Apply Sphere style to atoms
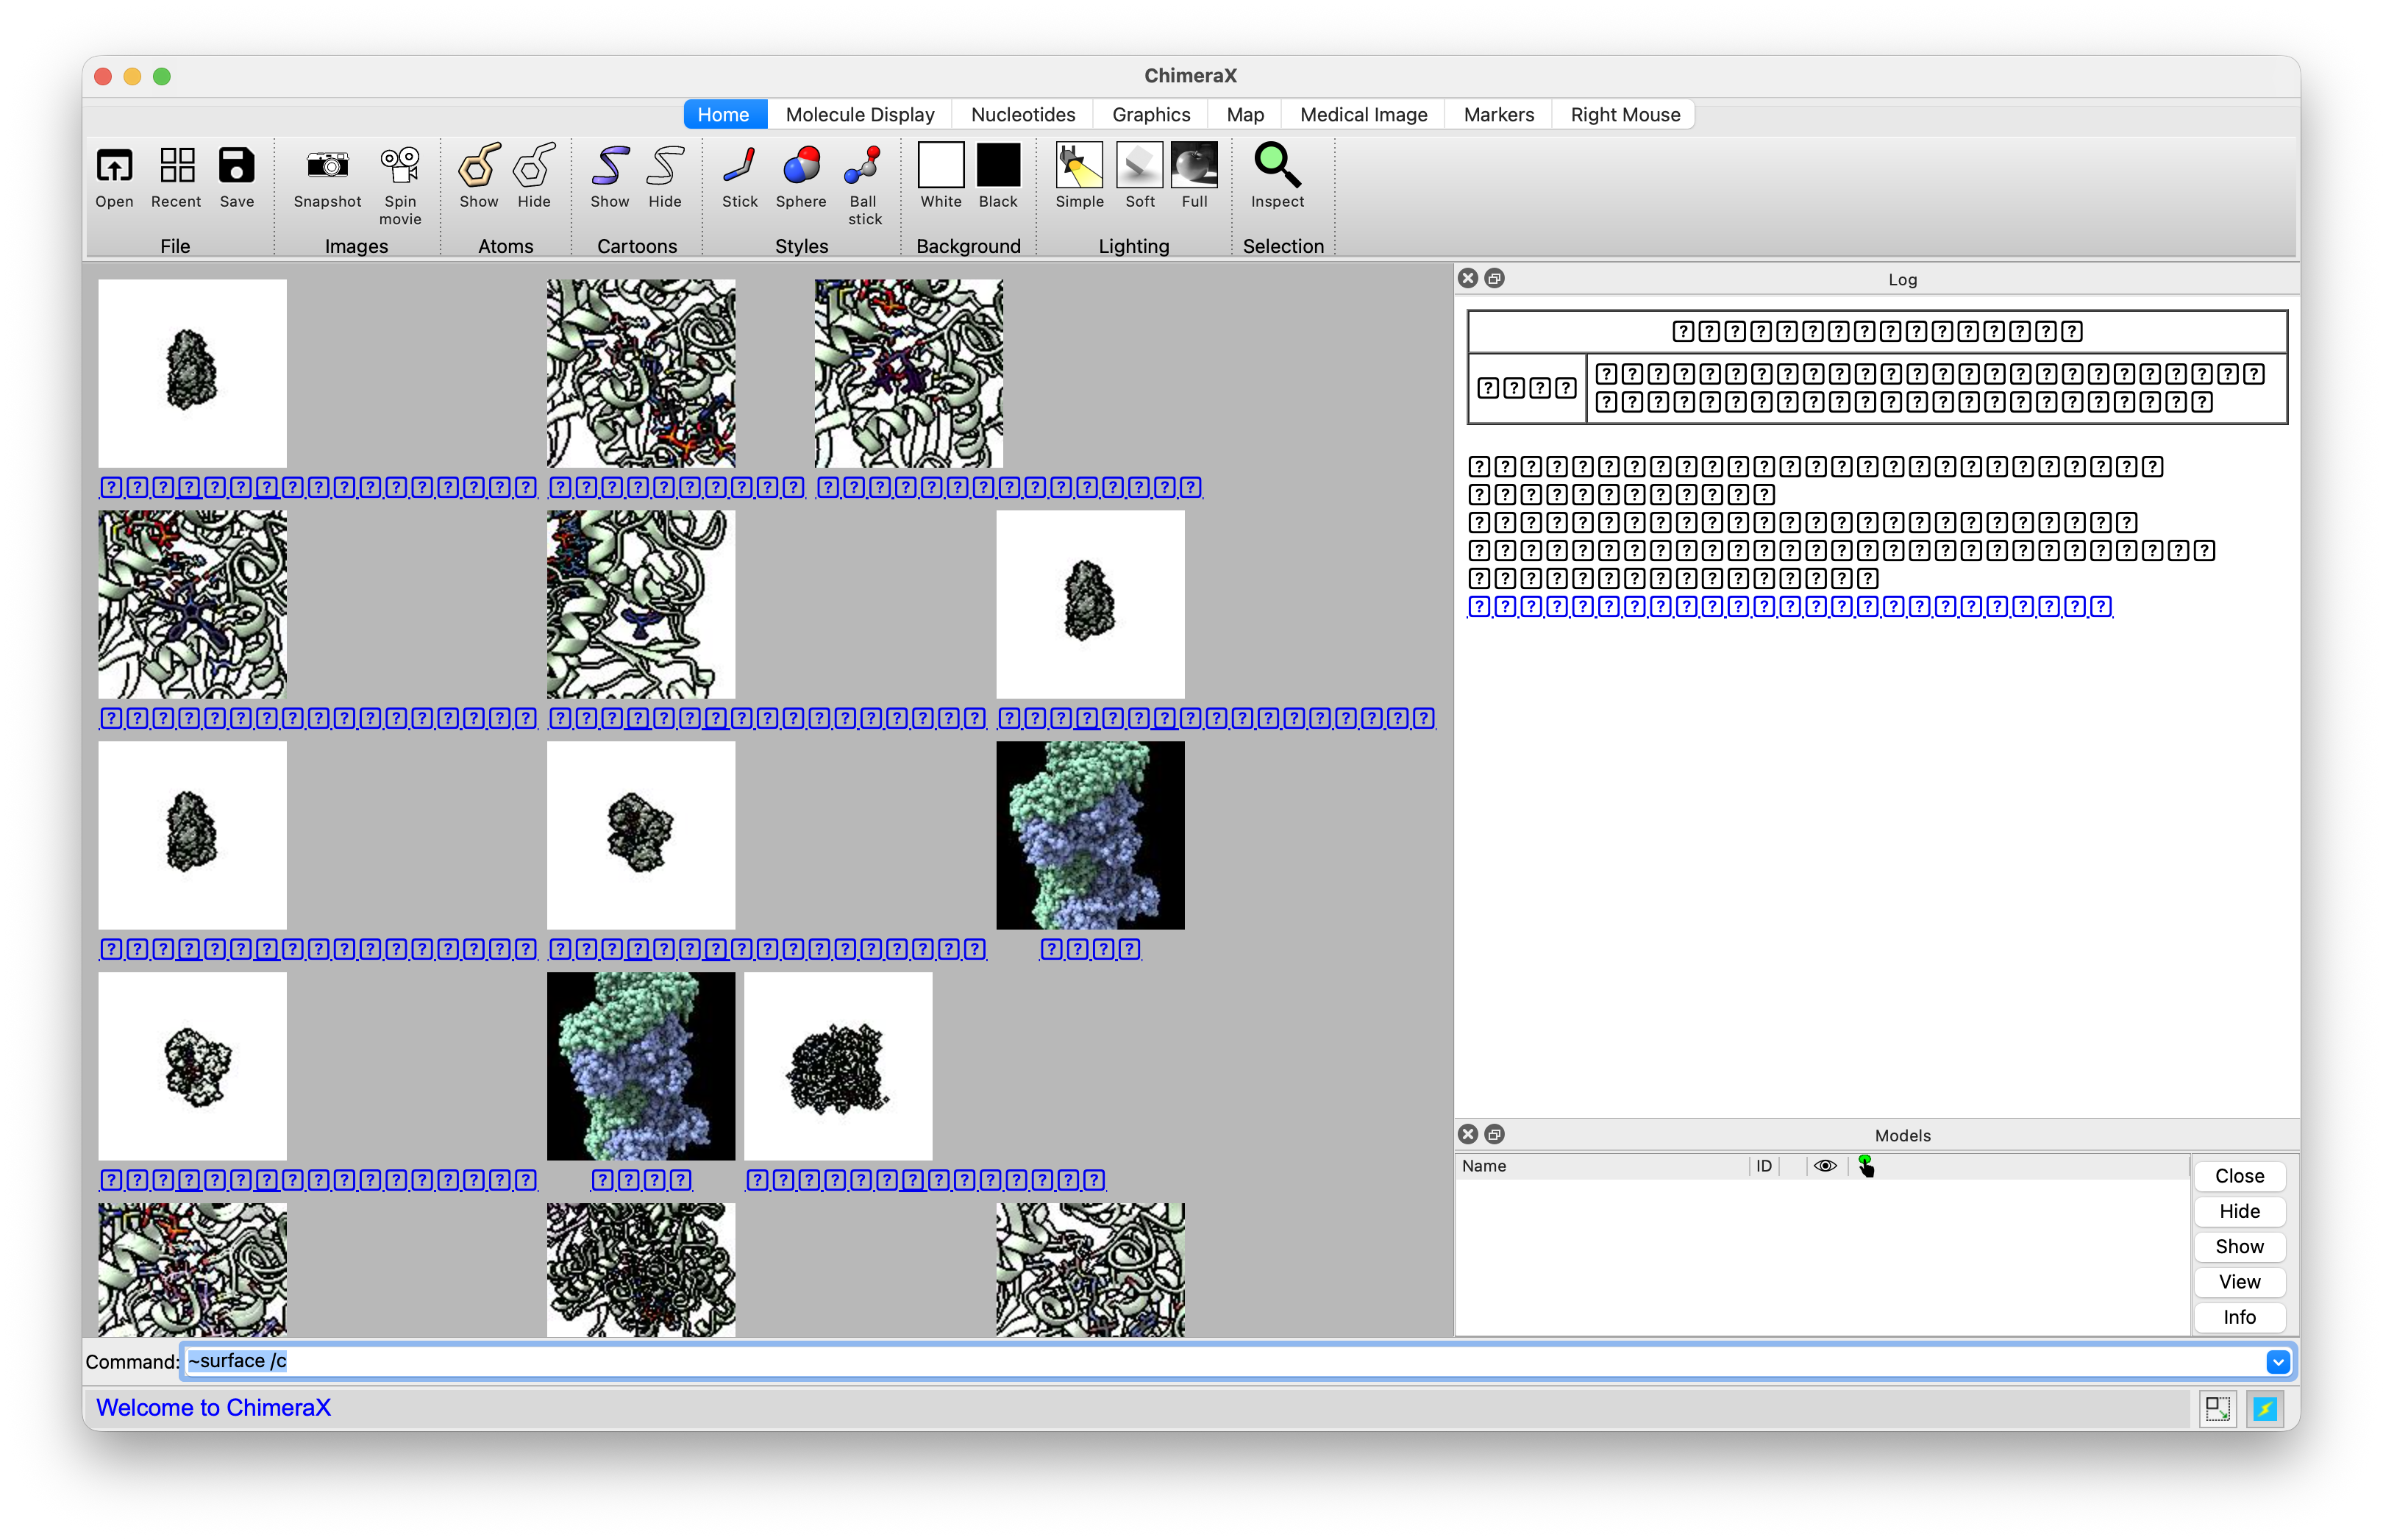Screen dimensions: 2383x1540 tap(801, 166)
